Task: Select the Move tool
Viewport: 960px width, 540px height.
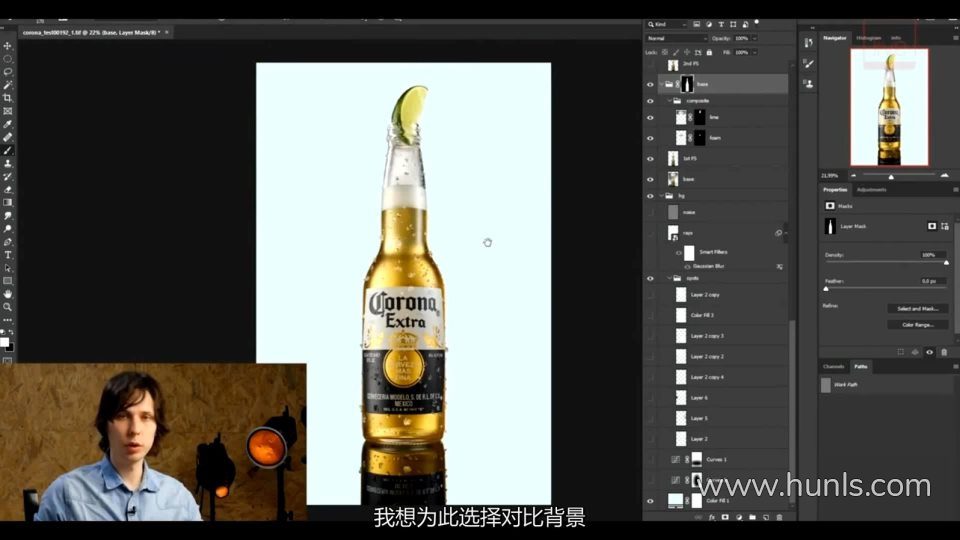Action: coord(7,46)
